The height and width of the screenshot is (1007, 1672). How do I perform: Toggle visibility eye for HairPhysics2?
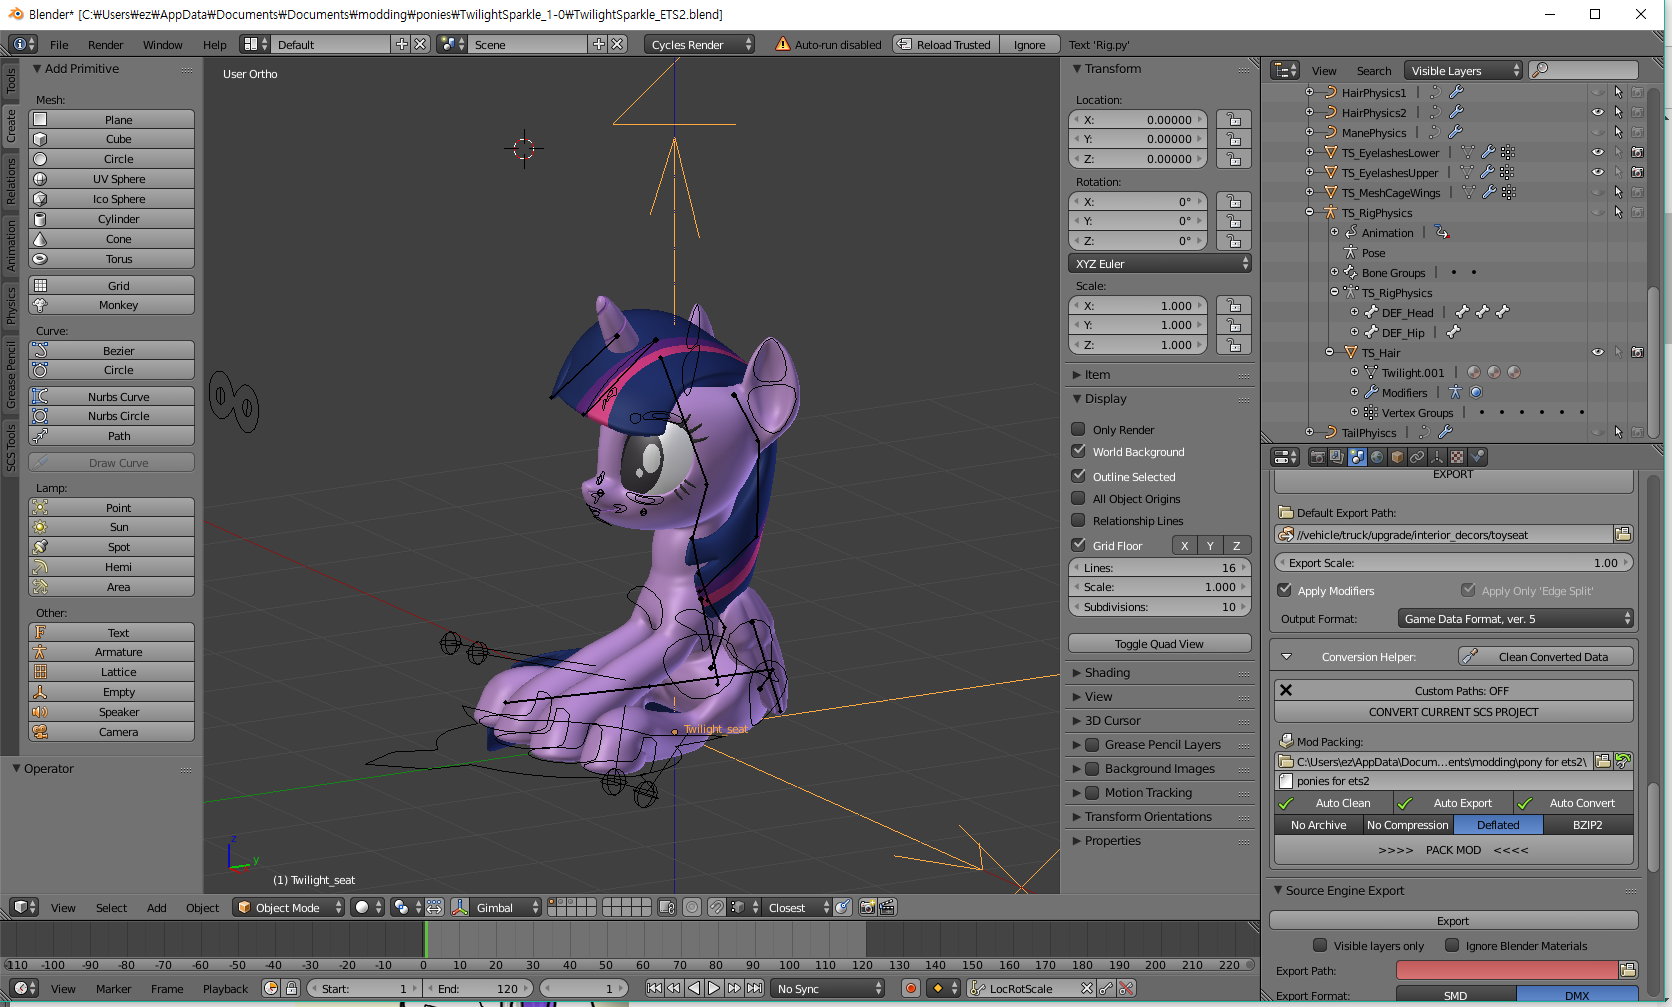[x=1597, y=112]
